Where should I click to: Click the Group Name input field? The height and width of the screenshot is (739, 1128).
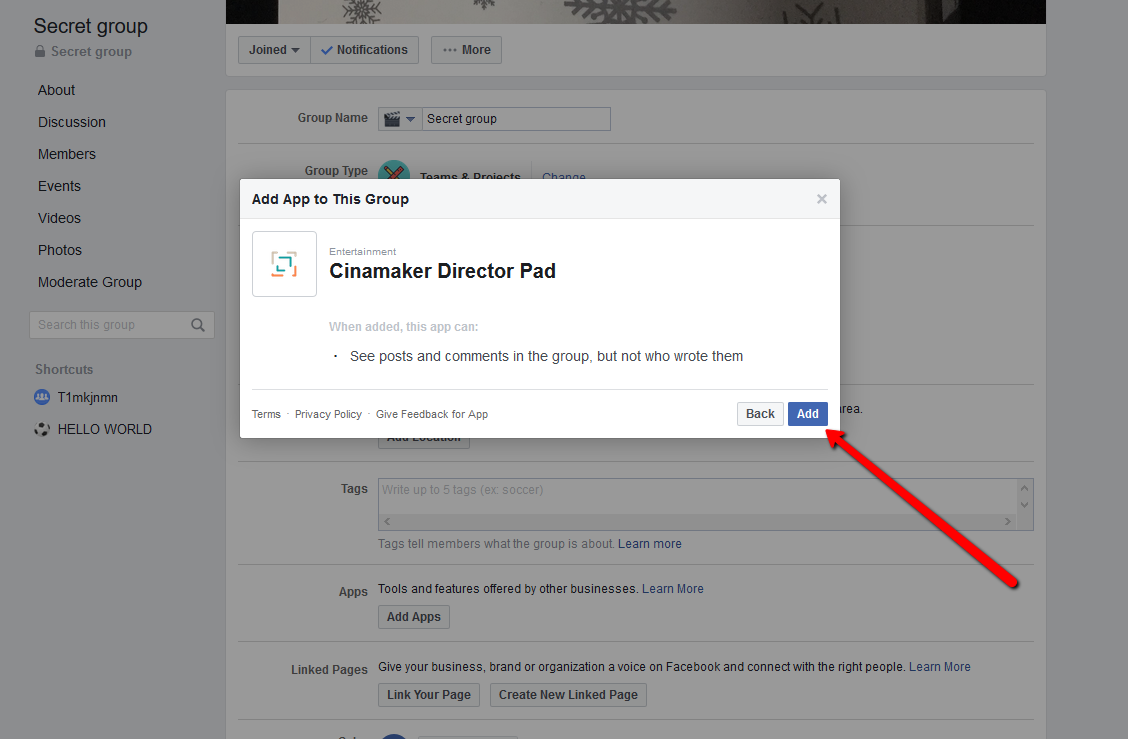516,119
